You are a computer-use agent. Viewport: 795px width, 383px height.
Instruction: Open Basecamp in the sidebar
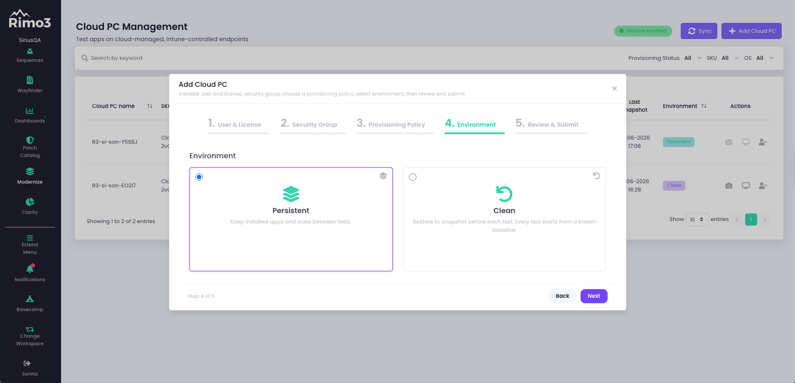point(30,303)
